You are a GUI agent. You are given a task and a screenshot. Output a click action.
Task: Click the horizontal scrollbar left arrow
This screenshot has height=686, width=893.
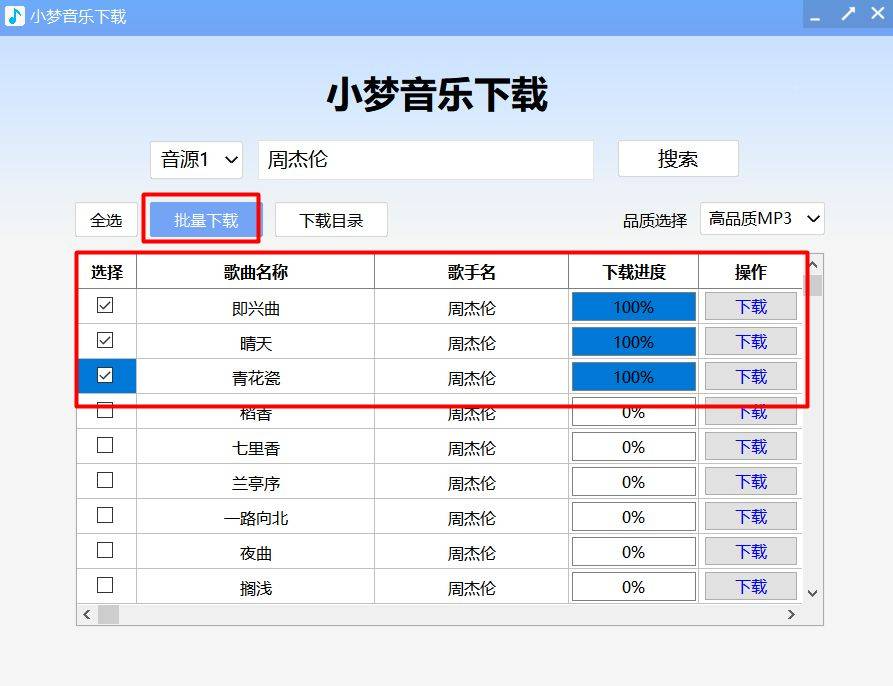[87, 614]
